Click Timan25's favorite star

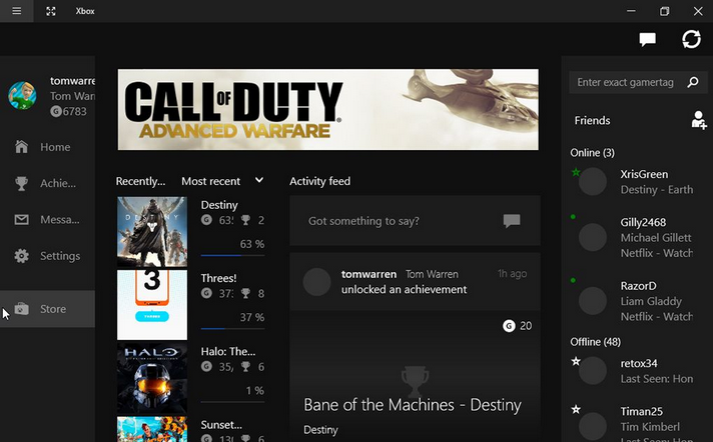tap(576, 409)
